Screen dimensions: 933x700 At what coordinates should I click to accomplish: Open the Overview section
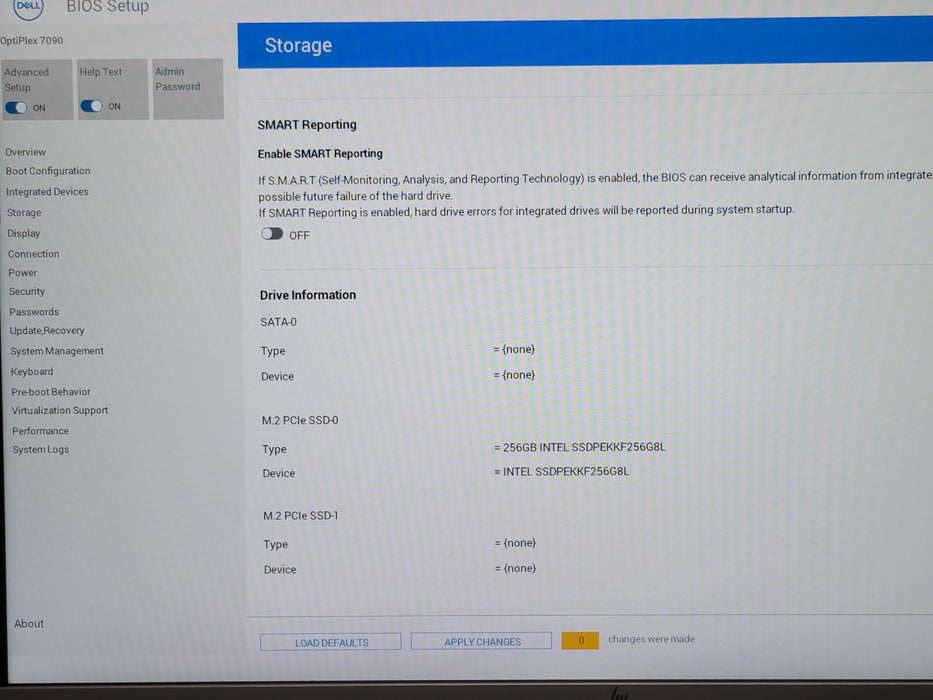26,152
